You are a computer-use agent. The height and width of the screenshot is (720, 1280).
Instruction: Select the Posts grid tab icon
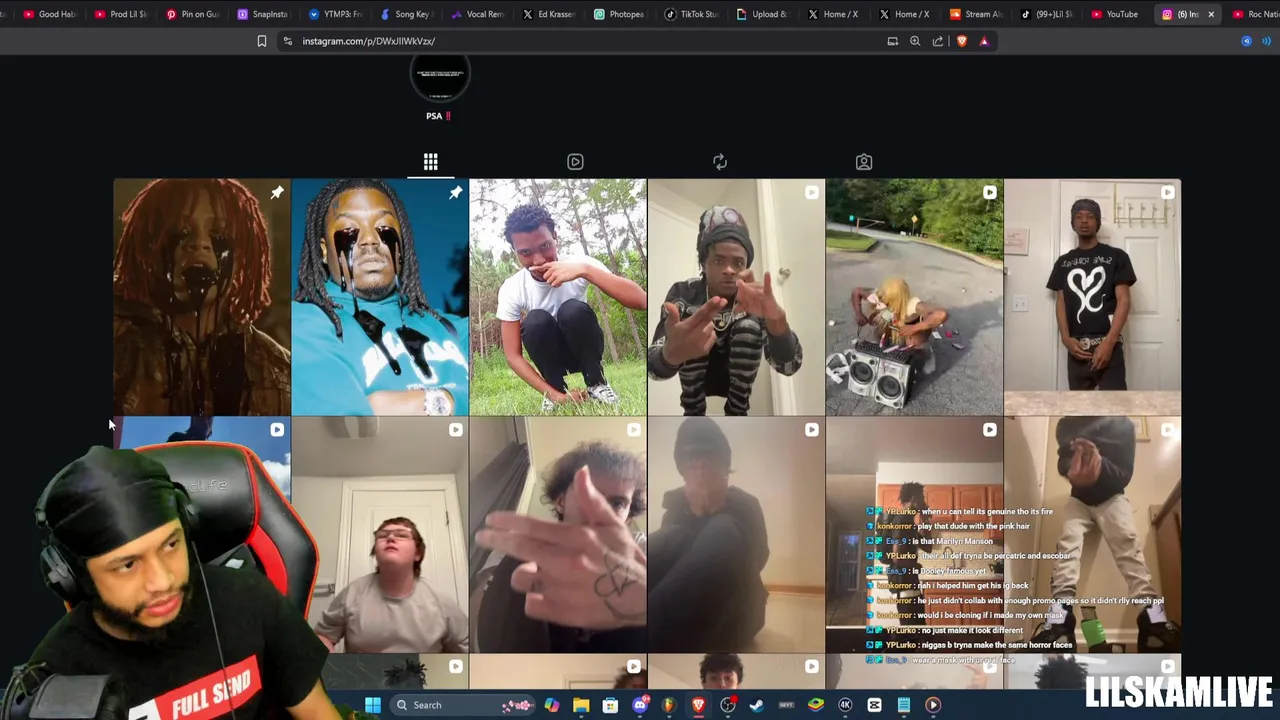431,162
